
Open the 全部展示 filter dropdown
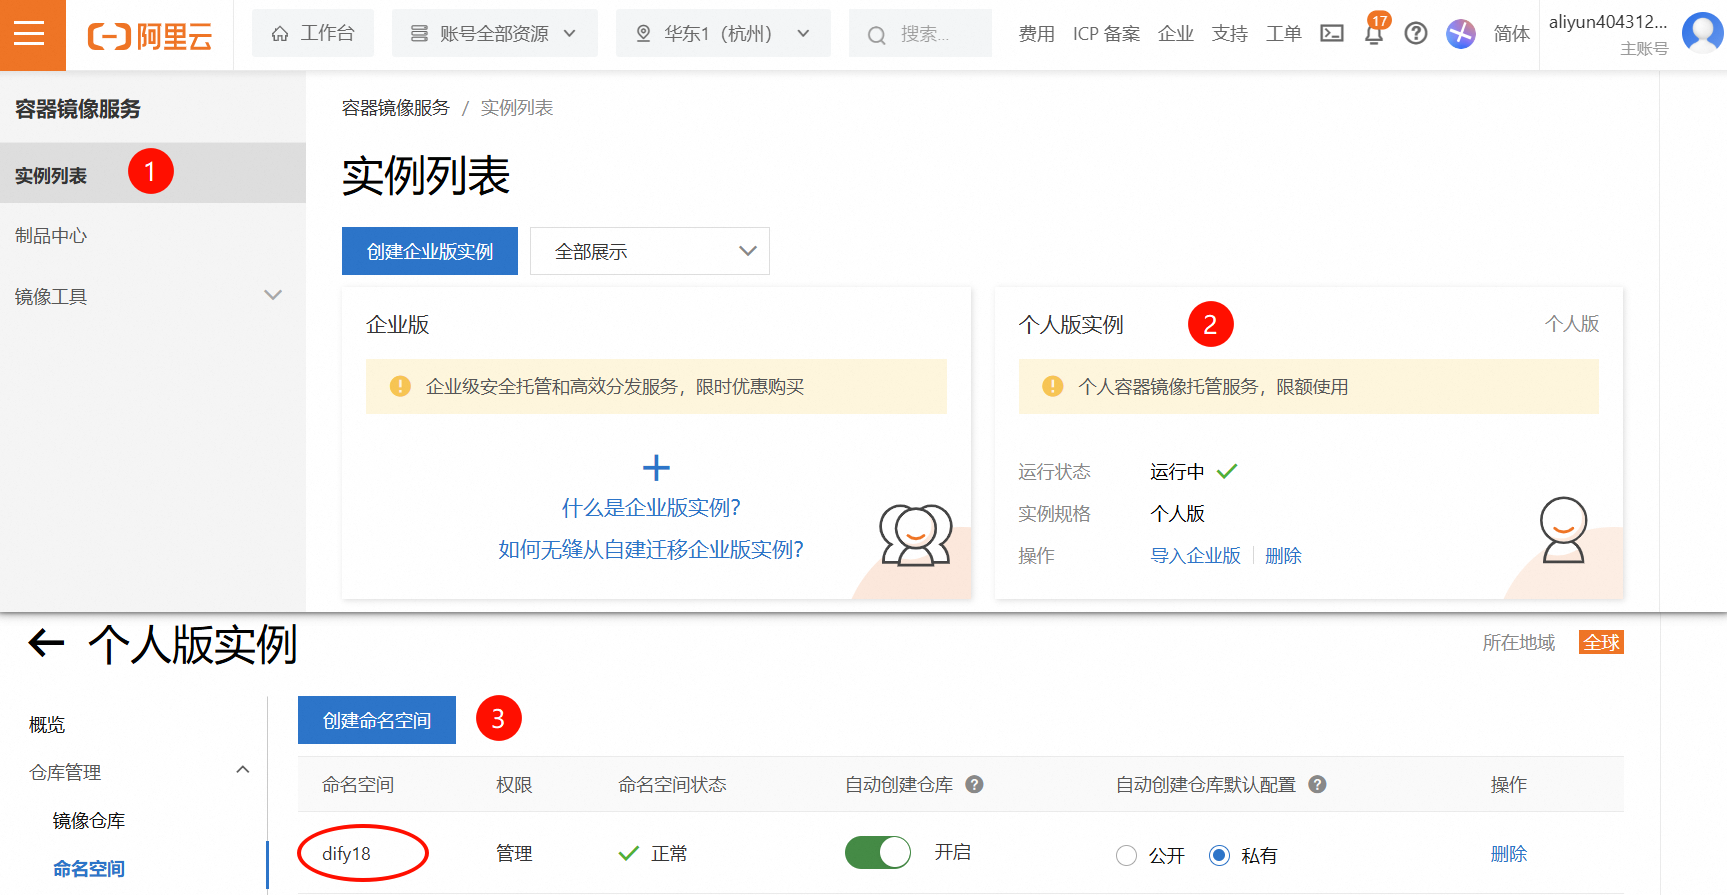[x=650, y=251]
